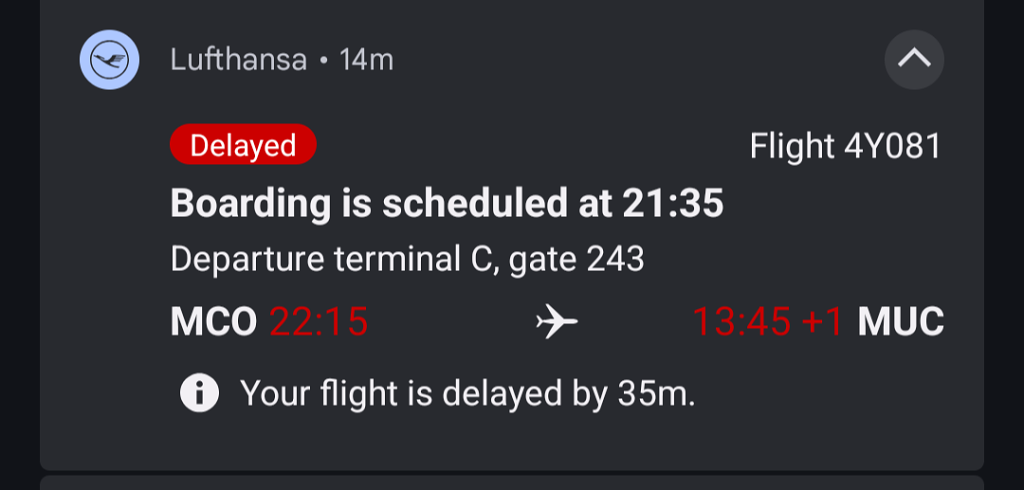Tap the airplane icon between airports
This screenshot has height=490, width=1024.
tap(557, 322)
